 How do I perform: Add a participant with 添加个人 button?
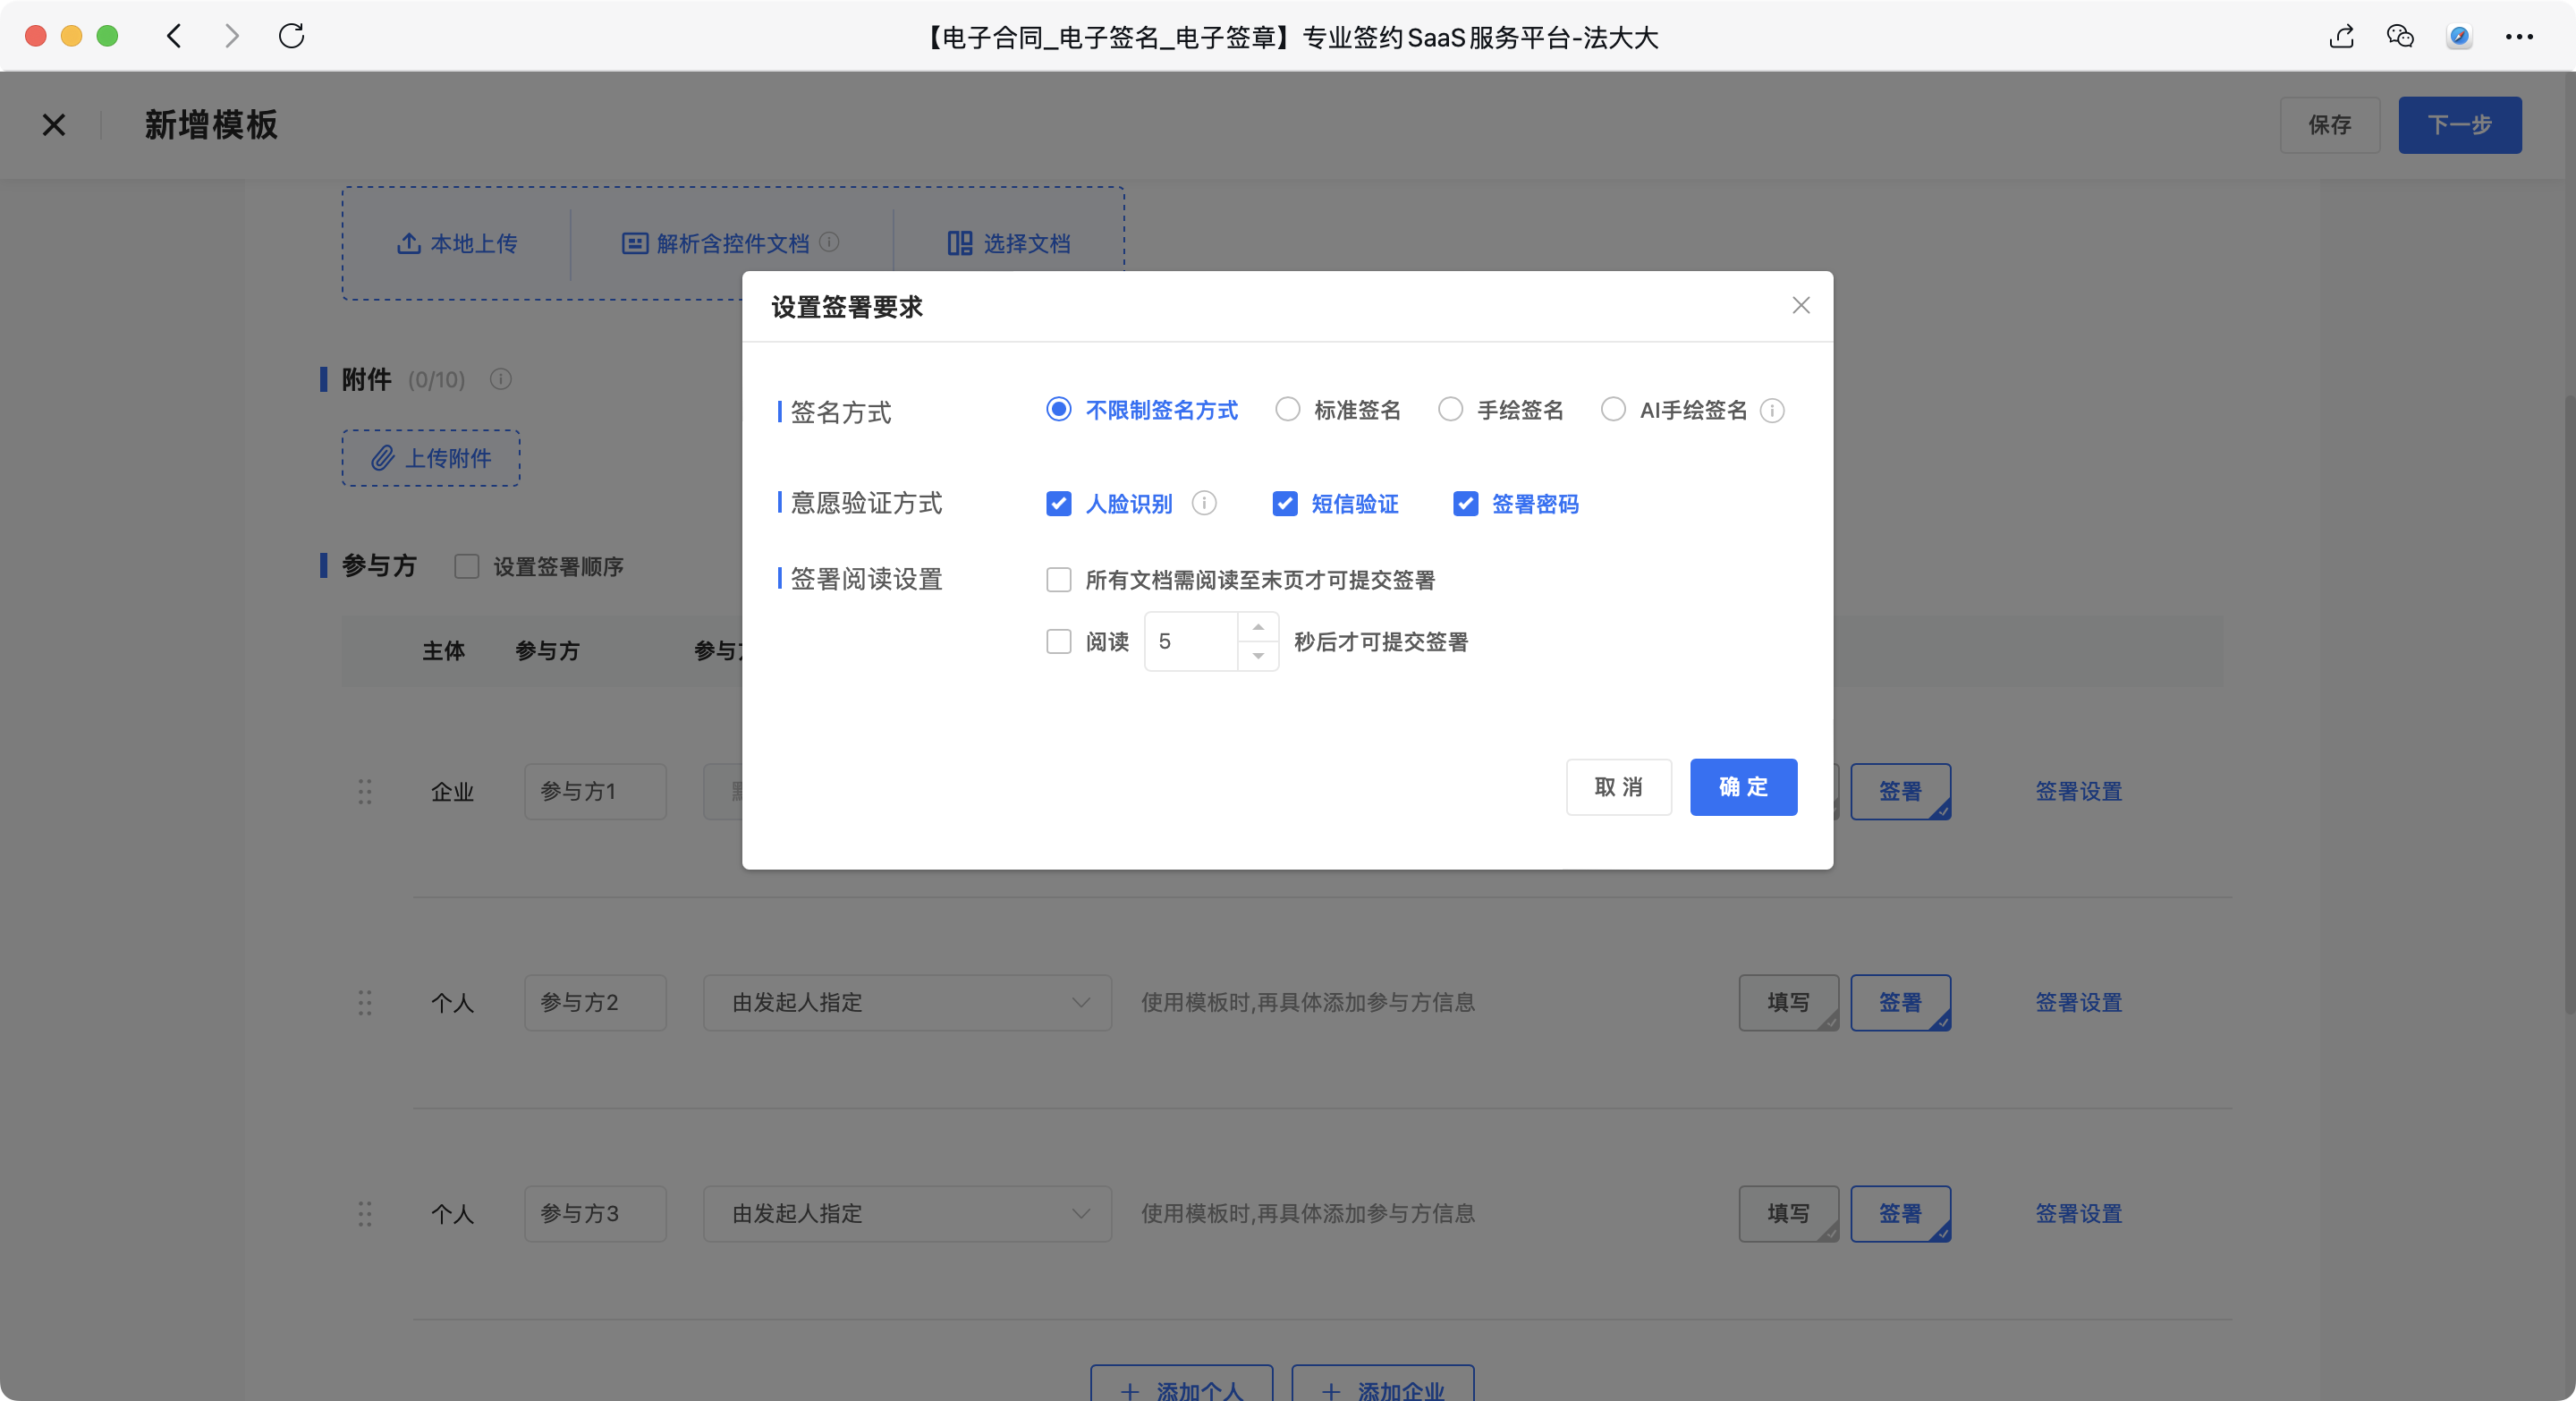click(x=1181, y=1383)
